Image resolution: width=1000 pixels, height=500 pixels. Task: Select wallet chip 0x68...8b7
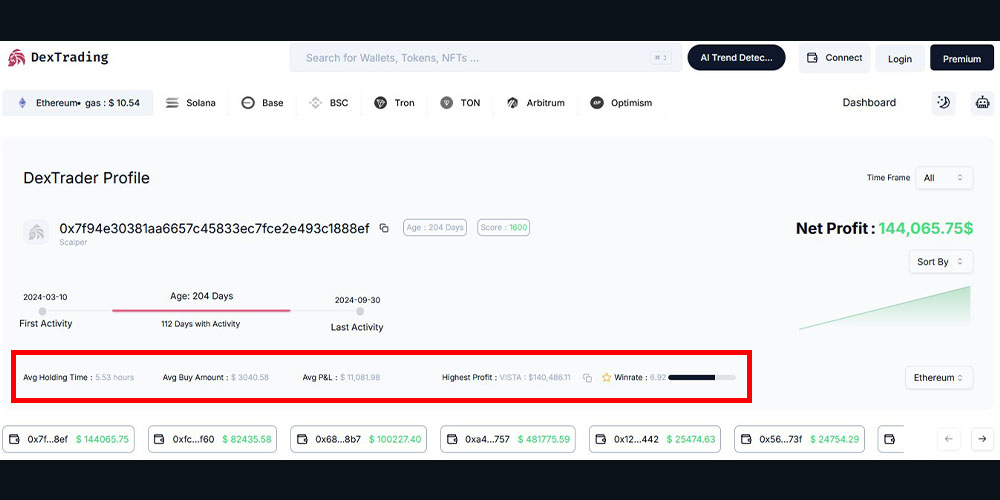click(x=358, y=439)
